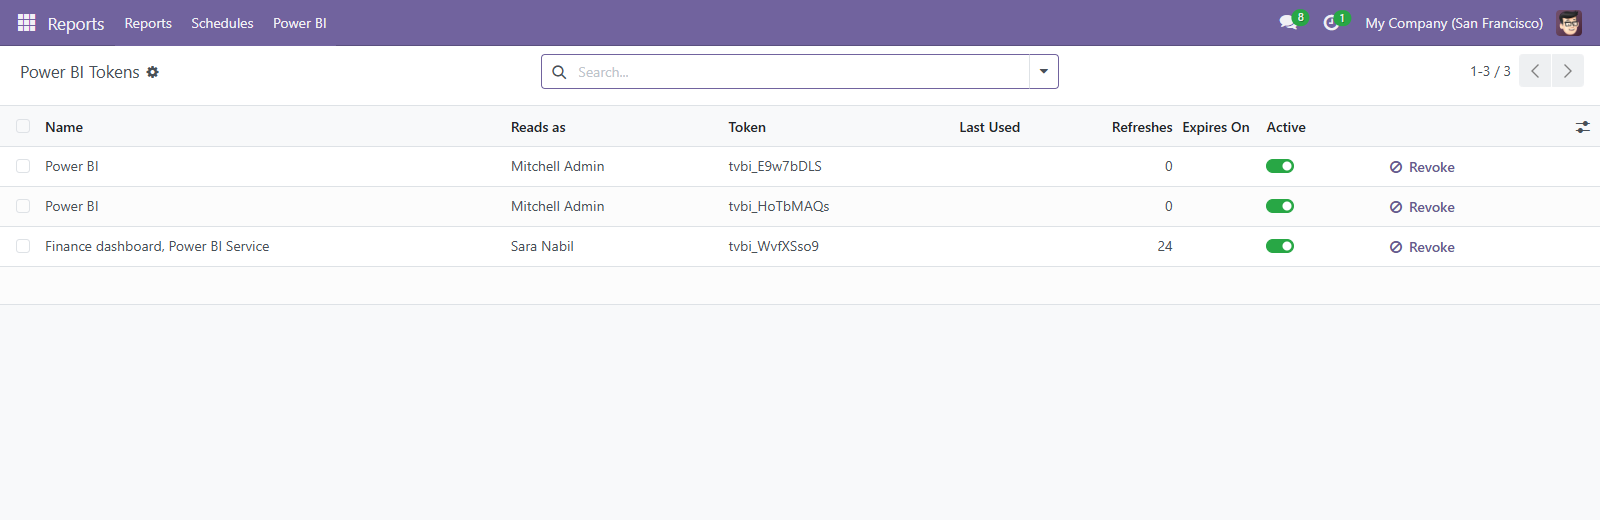The height and width of the screenshot is (520, 1600).
Task: Select checkbox for token tvbi_HoTbMAQs row
Action: point(23,206)
